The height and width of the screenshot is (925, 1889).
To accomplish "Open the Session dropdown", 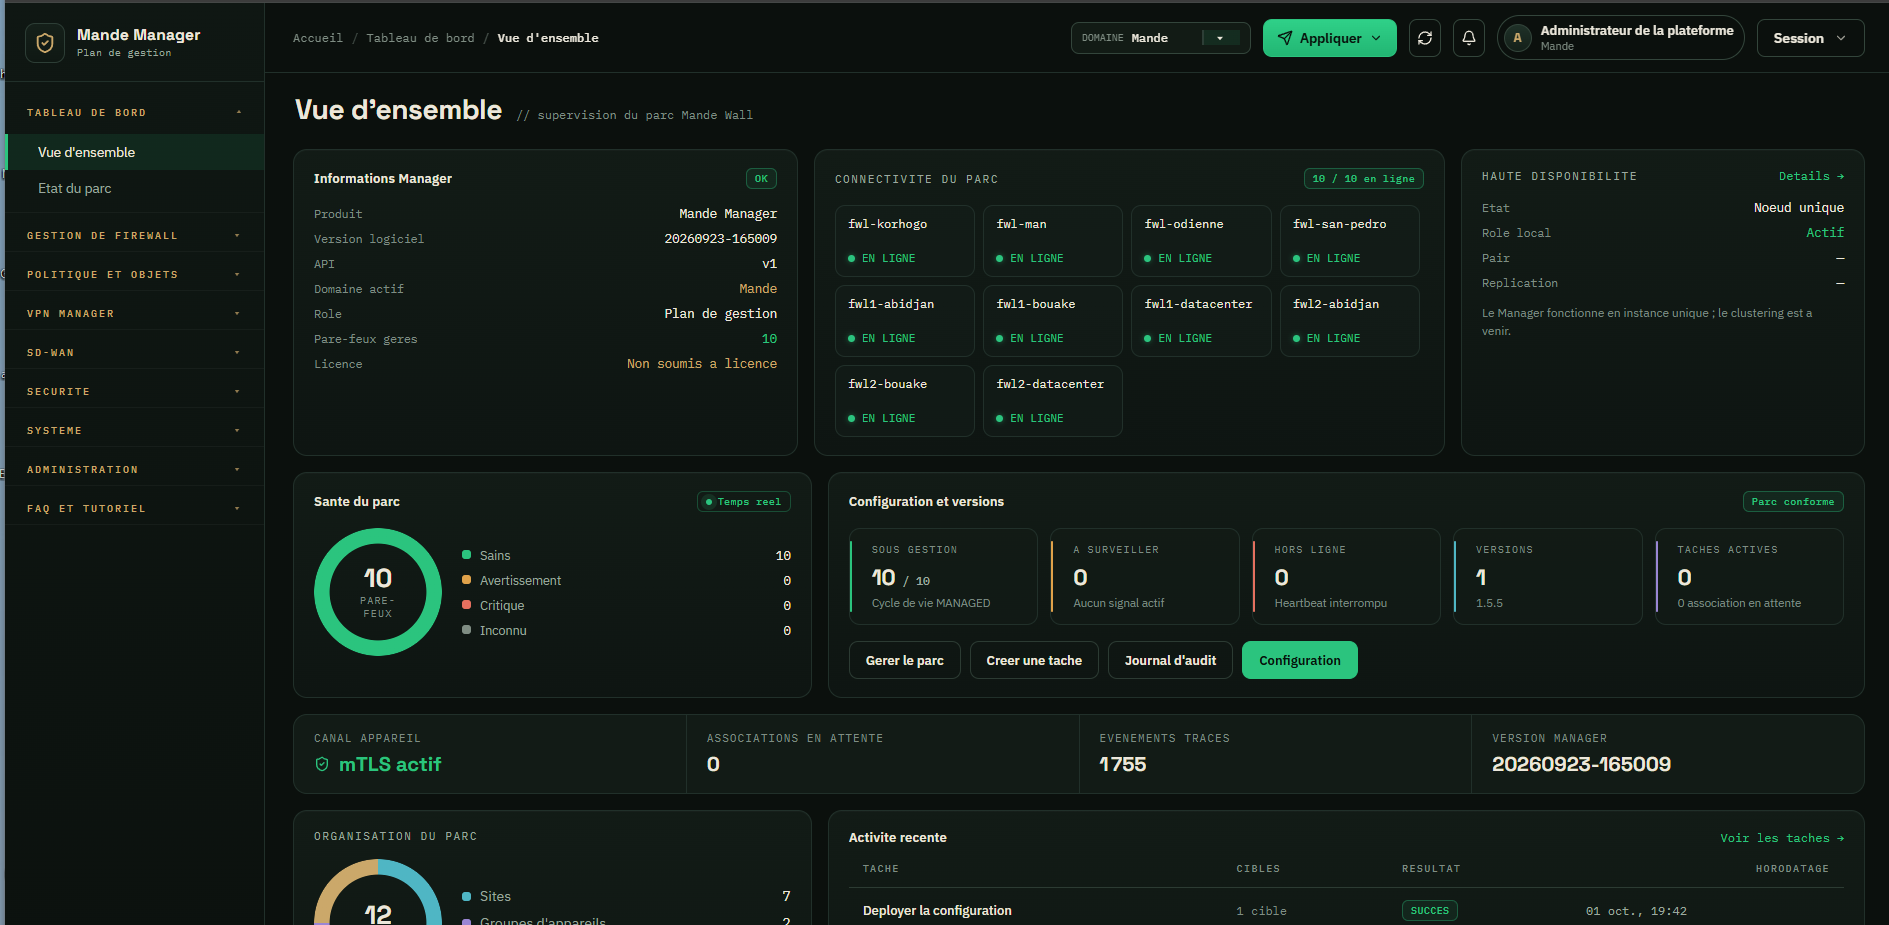I will tap(1810, 38).
